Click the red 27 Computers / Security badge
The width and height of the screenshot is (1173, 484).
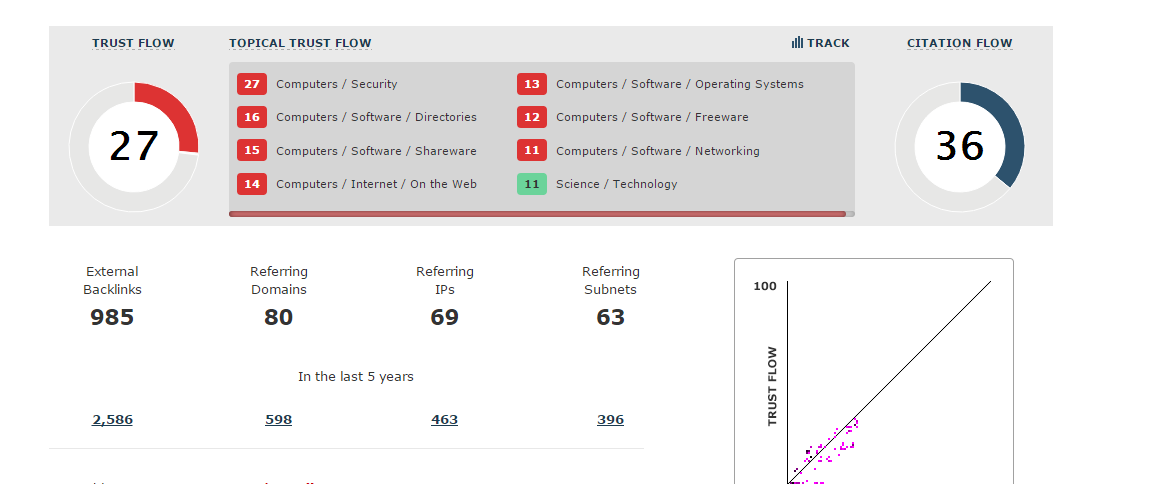click(x=252, y=84)
